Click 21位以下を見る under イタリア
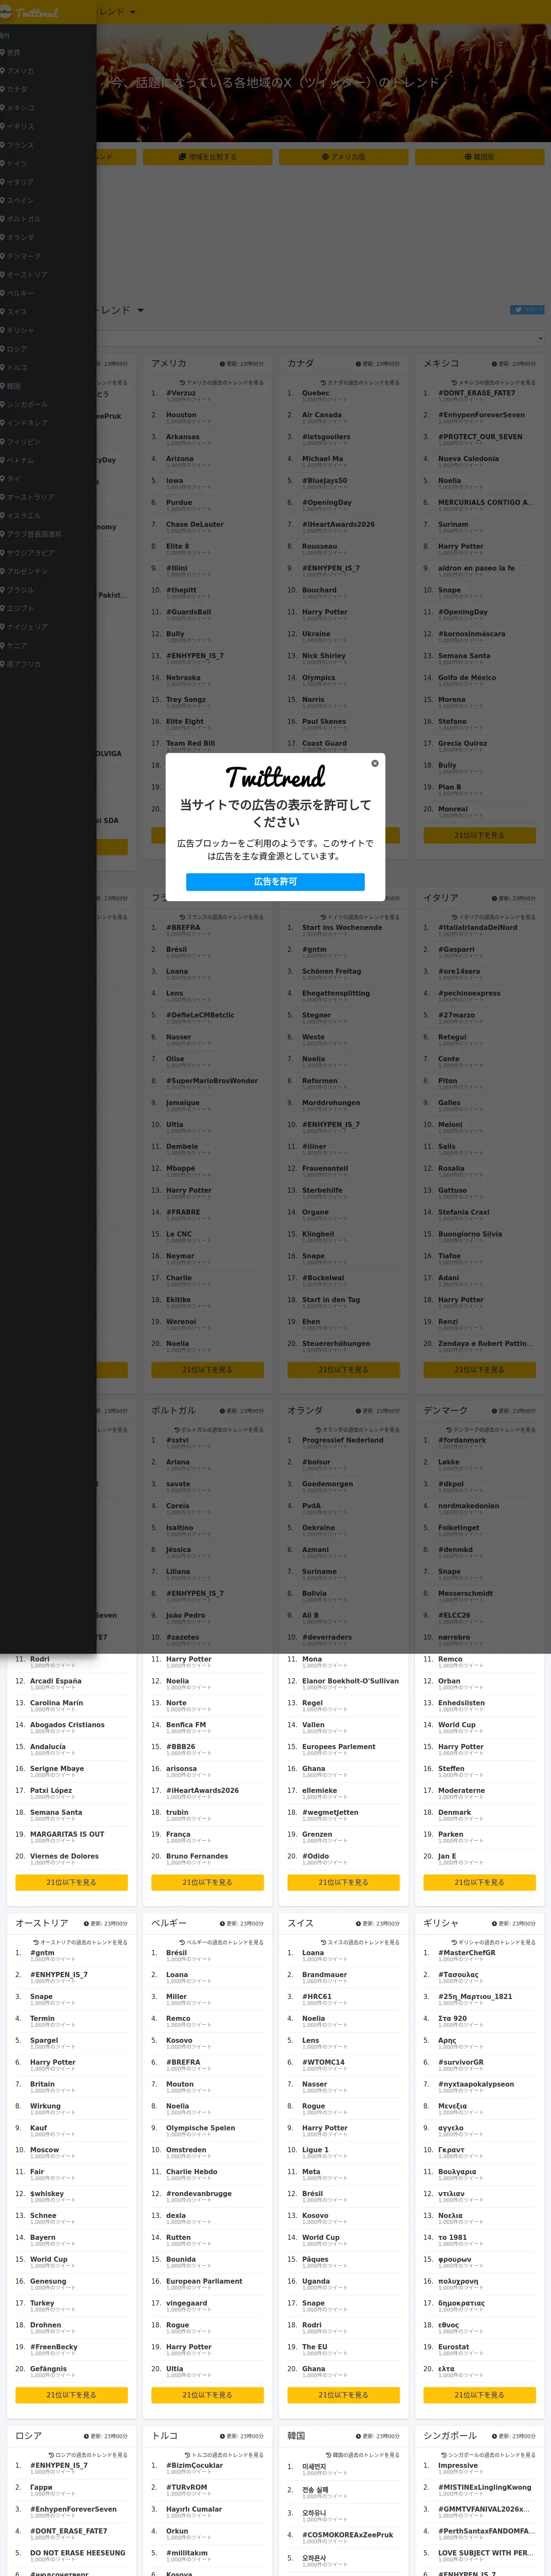 point(479,1370)
